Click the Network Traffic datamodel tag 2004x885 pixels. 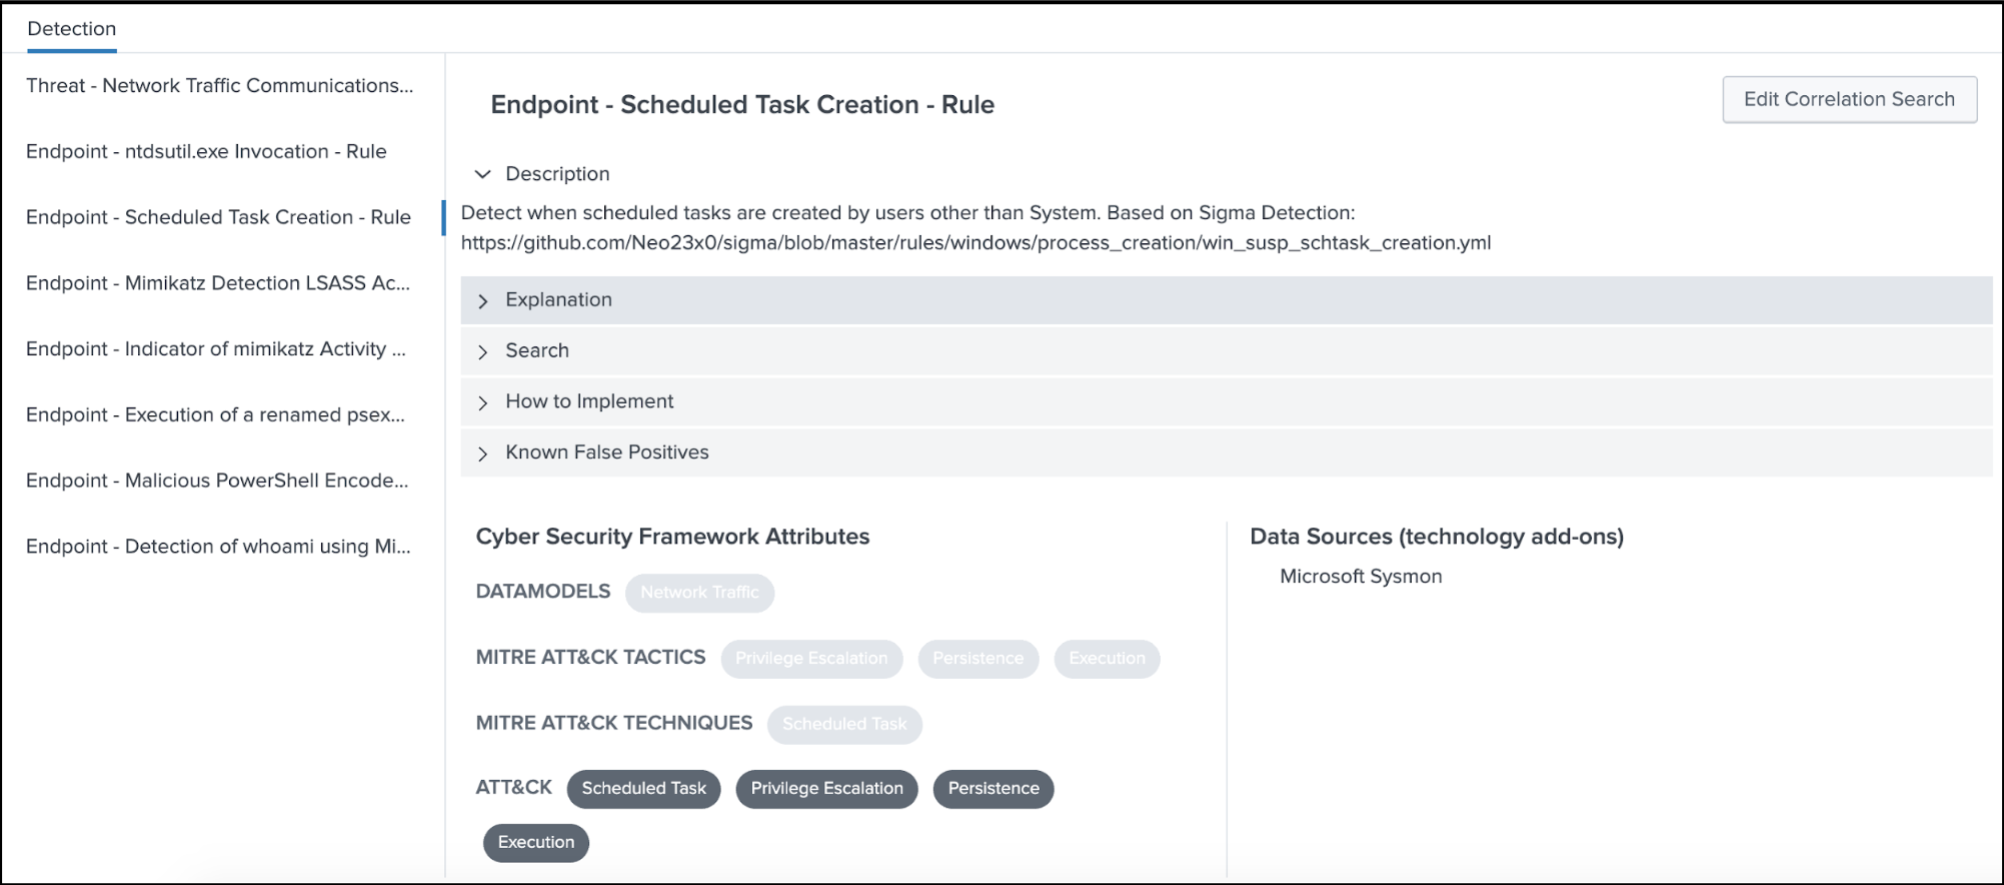click(x=700, y=592)
